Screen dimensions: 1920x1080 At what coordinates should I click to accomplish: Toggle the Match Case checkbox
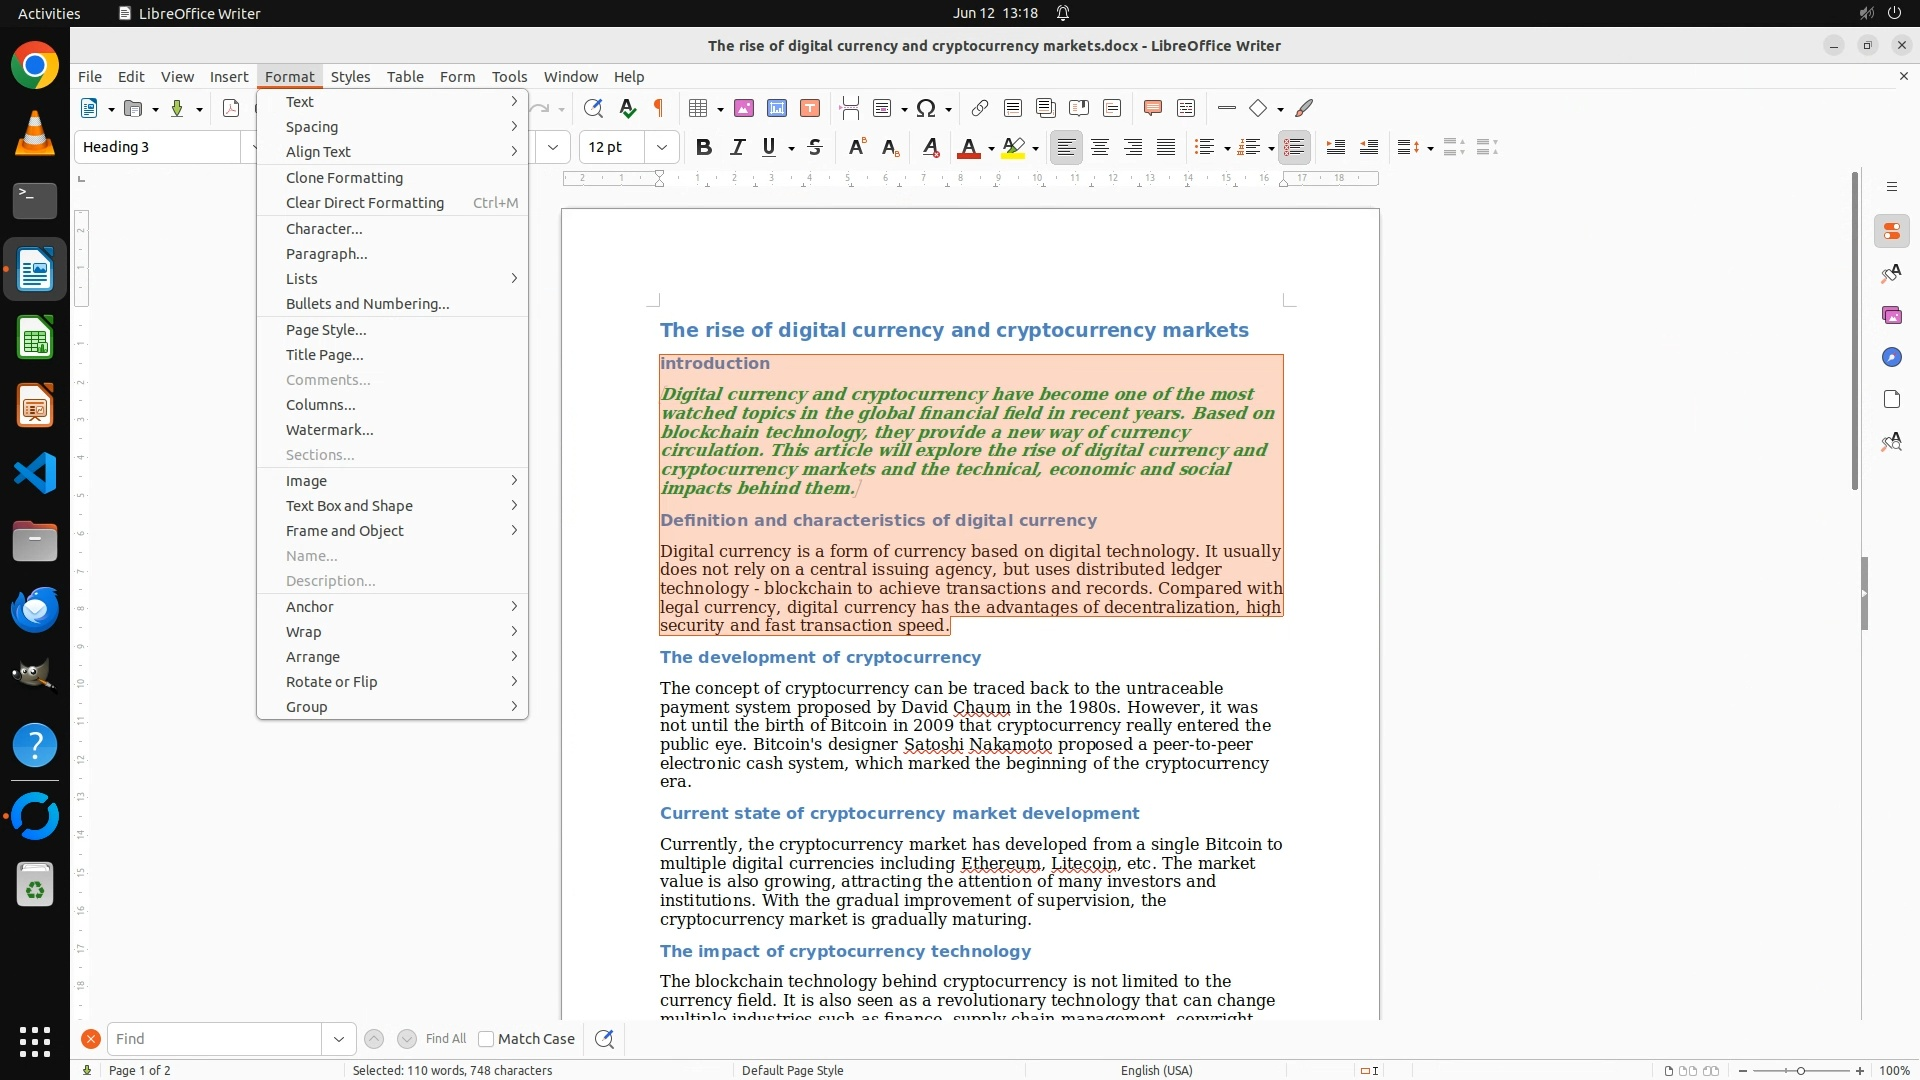[x=486, y=1039]
